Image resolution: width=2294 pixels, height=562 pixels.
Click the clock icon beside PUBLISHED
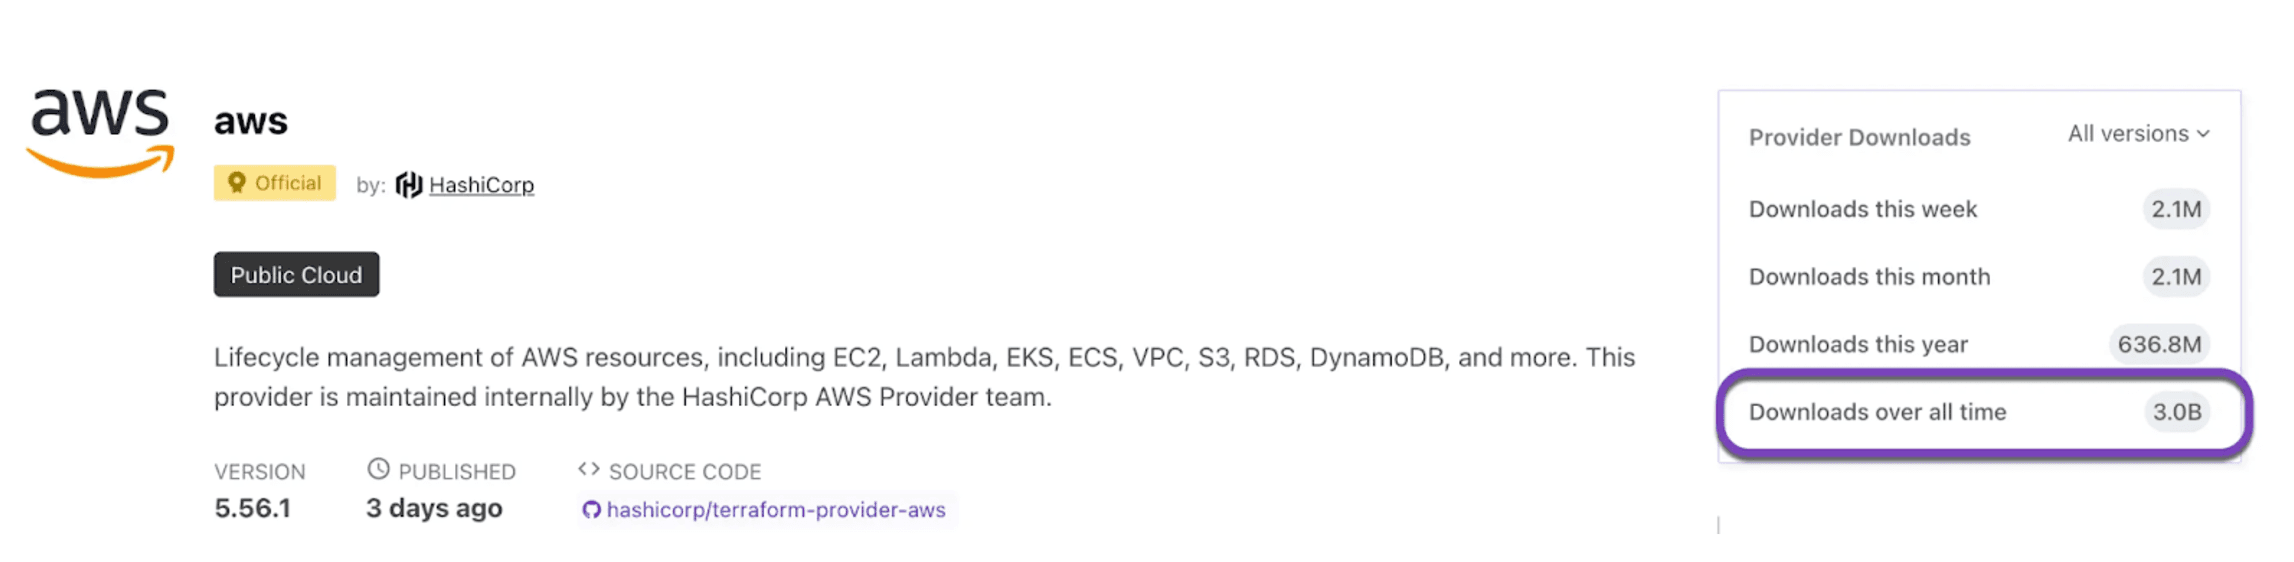point(378,469)
